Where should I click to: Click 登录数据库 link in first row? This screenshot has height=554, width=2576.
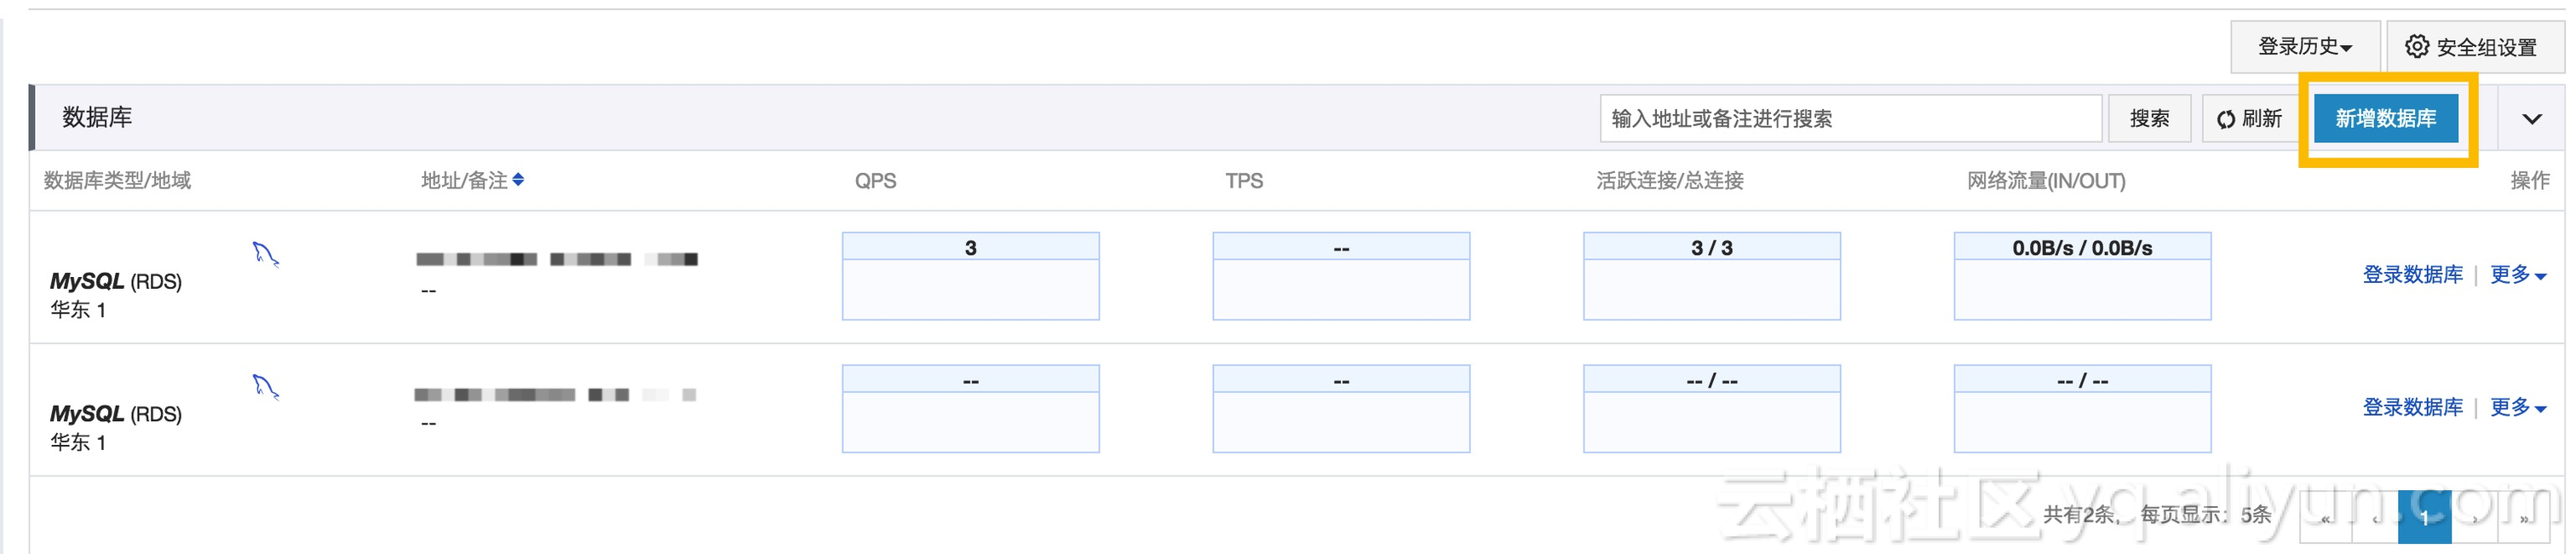2412,274
